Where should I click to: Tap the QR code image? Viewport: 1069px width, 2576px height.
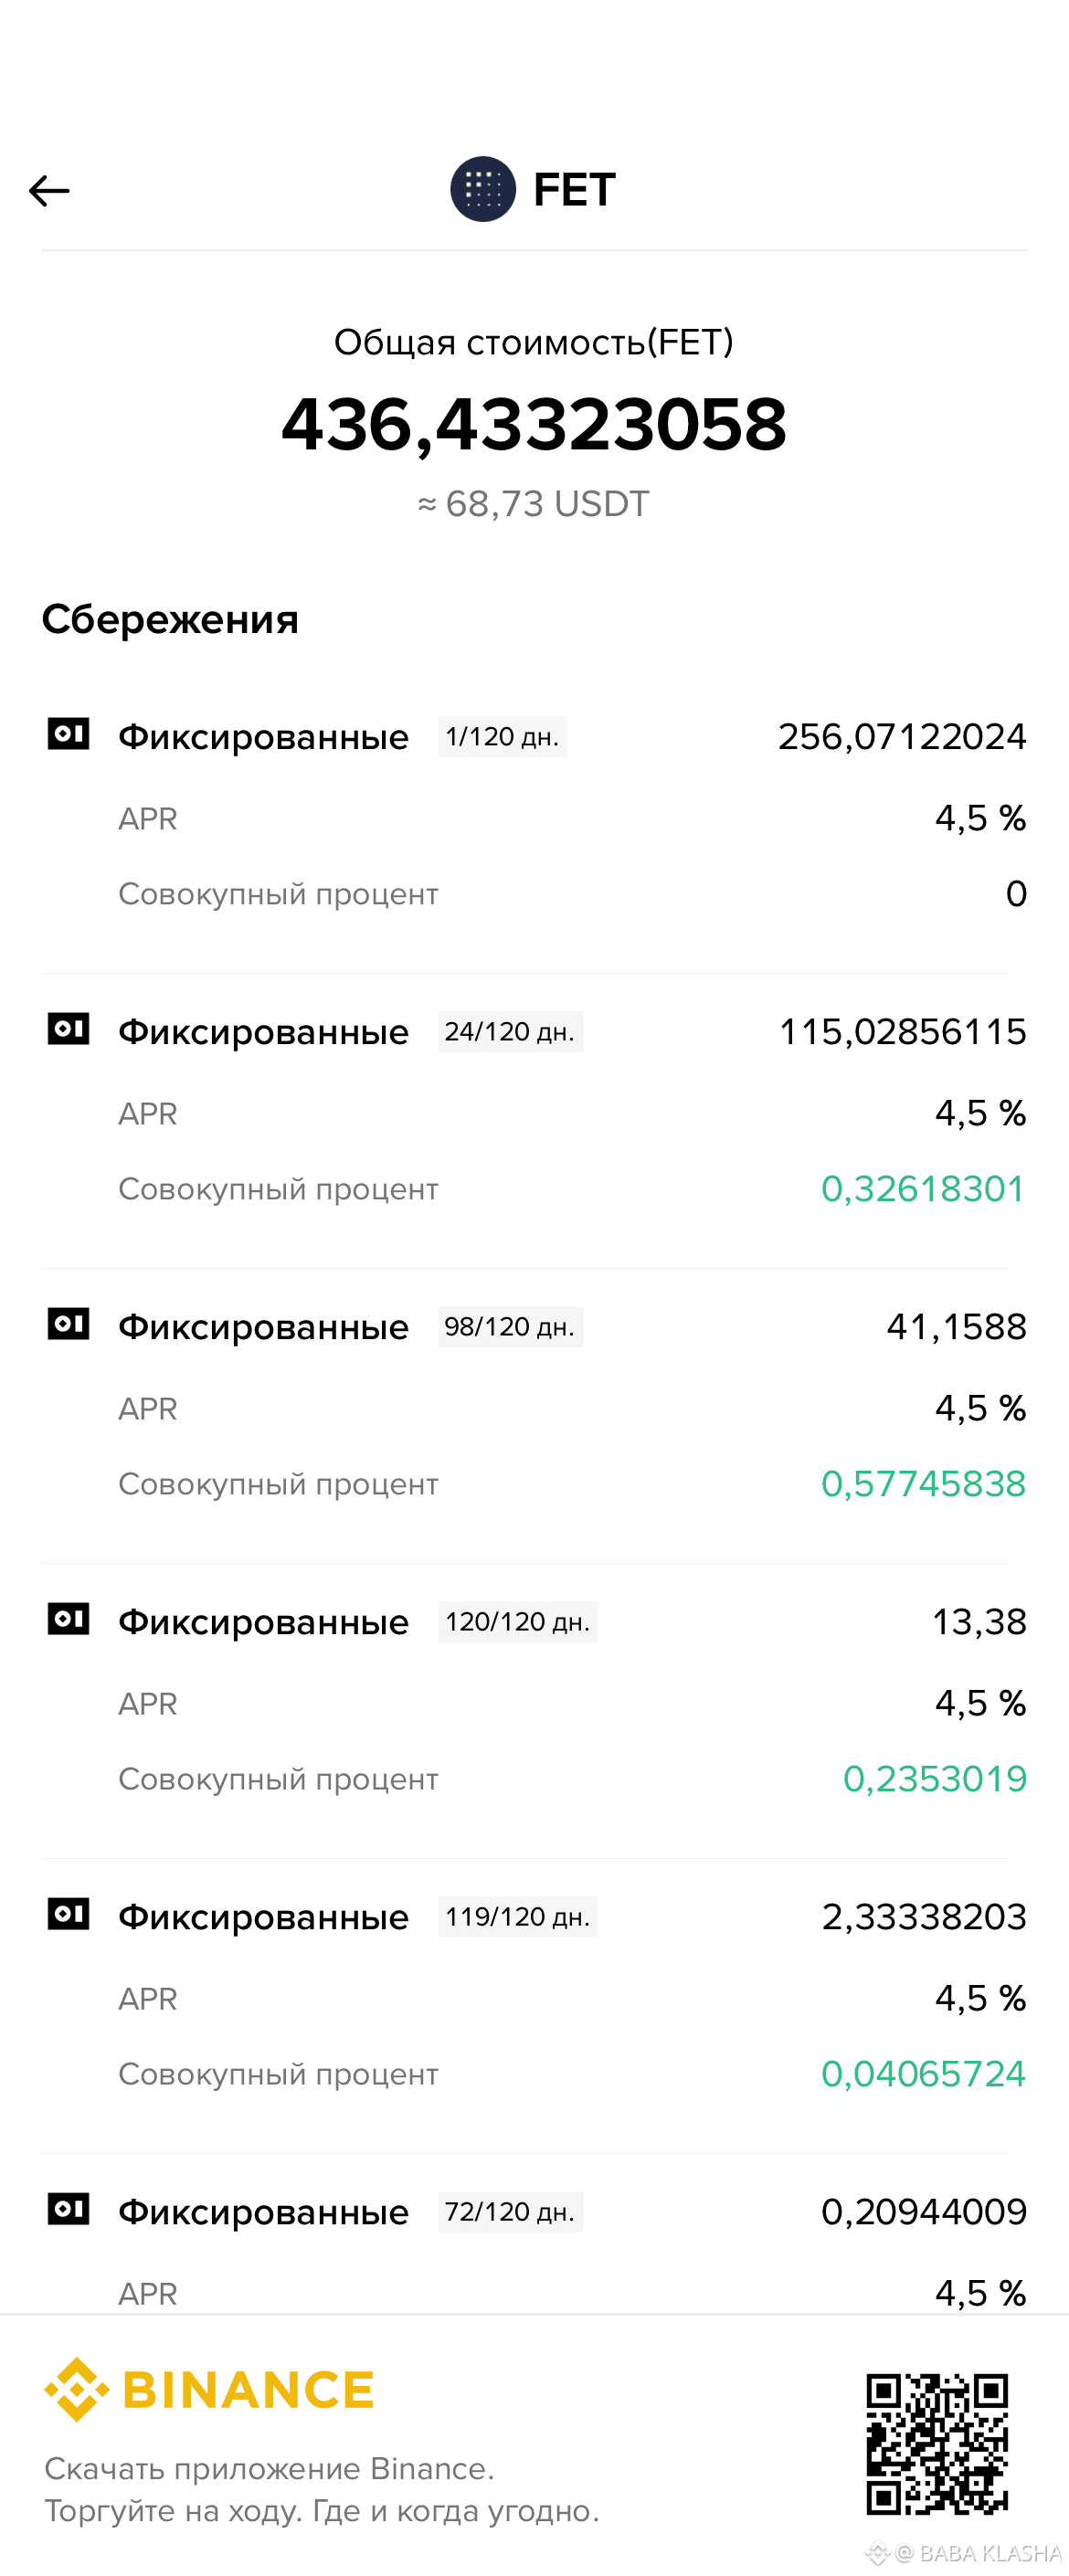click(937, 2444)
